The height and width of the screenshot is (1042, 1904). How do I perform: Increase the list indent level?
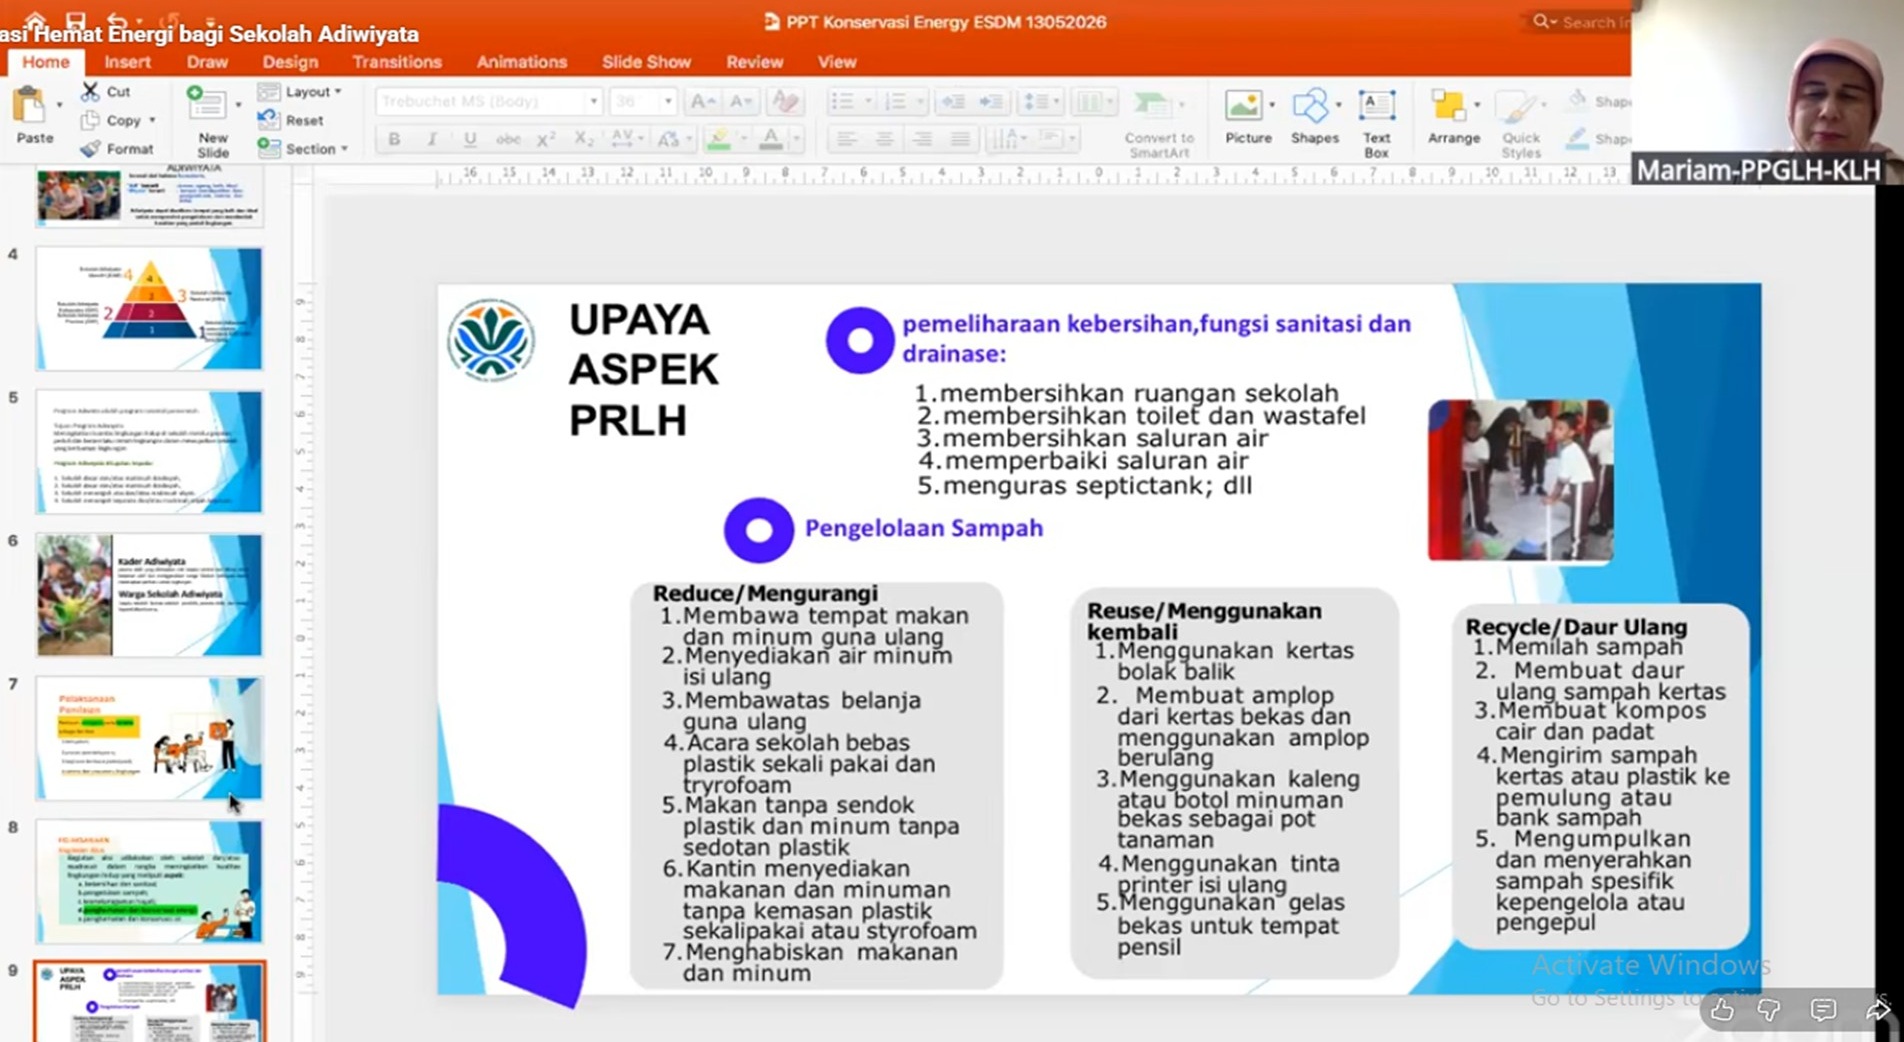click(x=991, y=101)
